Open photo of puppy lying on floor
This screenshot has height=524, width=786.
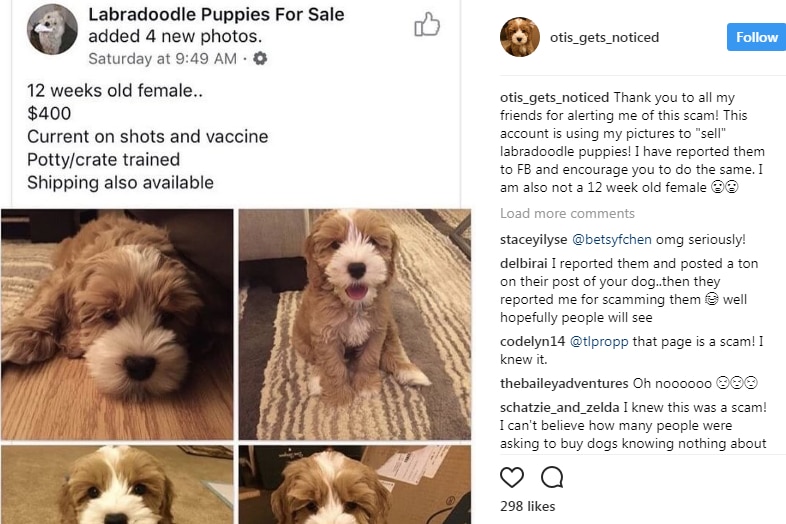(117, 324)
